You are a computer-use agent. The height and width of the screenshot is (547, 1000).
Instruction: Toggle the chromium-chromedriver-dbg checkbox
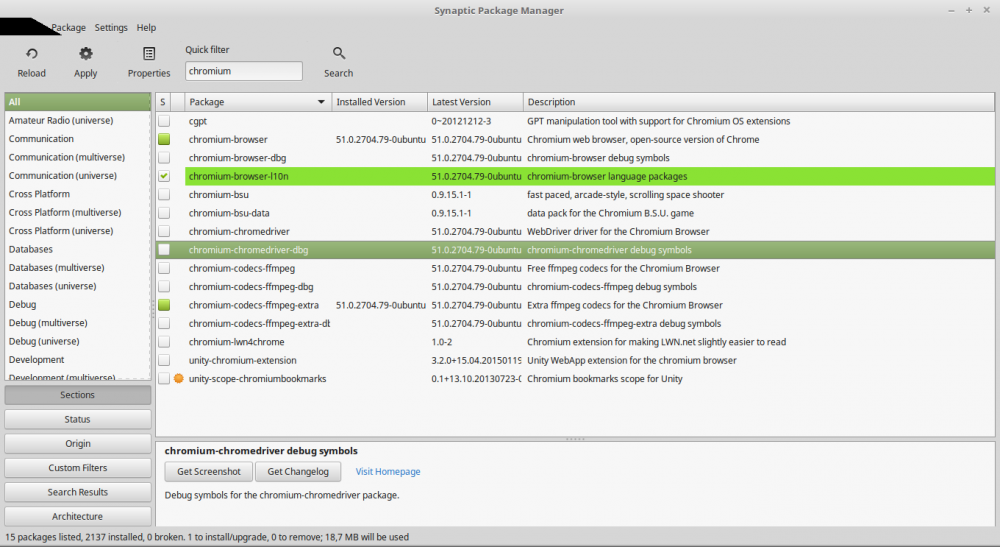[x=164, y=250]
